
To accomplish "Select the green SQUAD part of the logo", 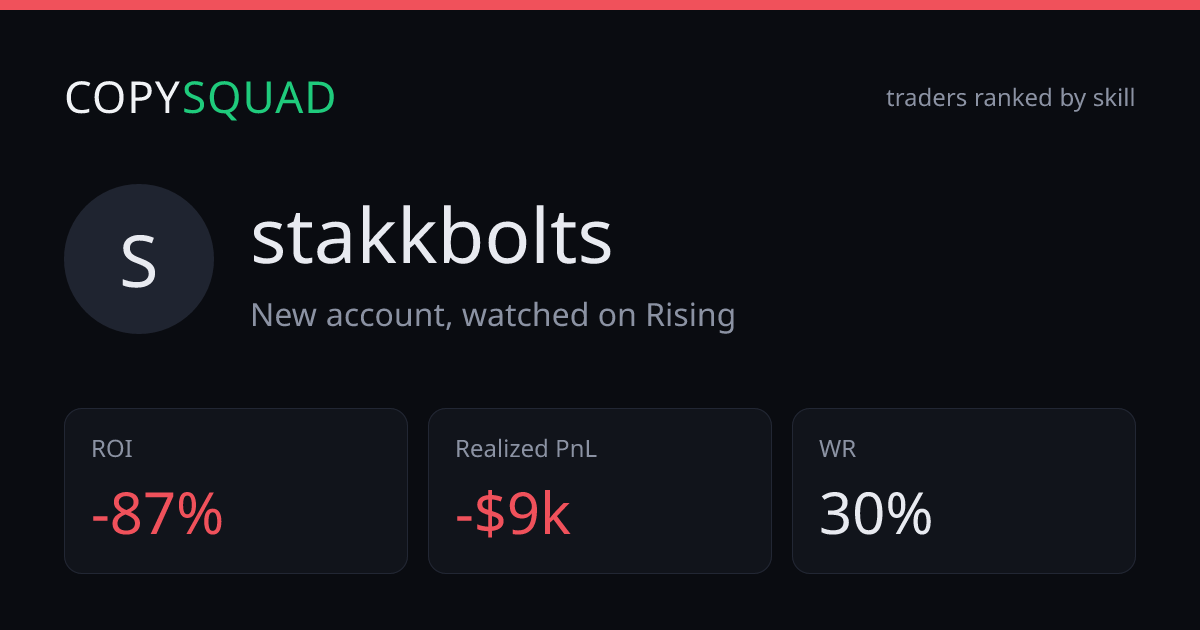I will point(259,98).
